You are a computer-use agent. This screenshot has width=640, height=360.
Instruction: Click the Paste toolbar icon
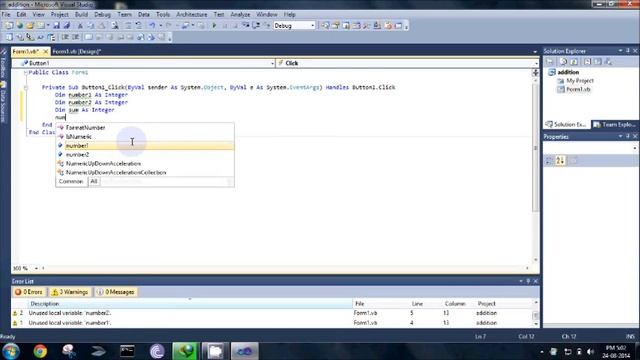102,26
